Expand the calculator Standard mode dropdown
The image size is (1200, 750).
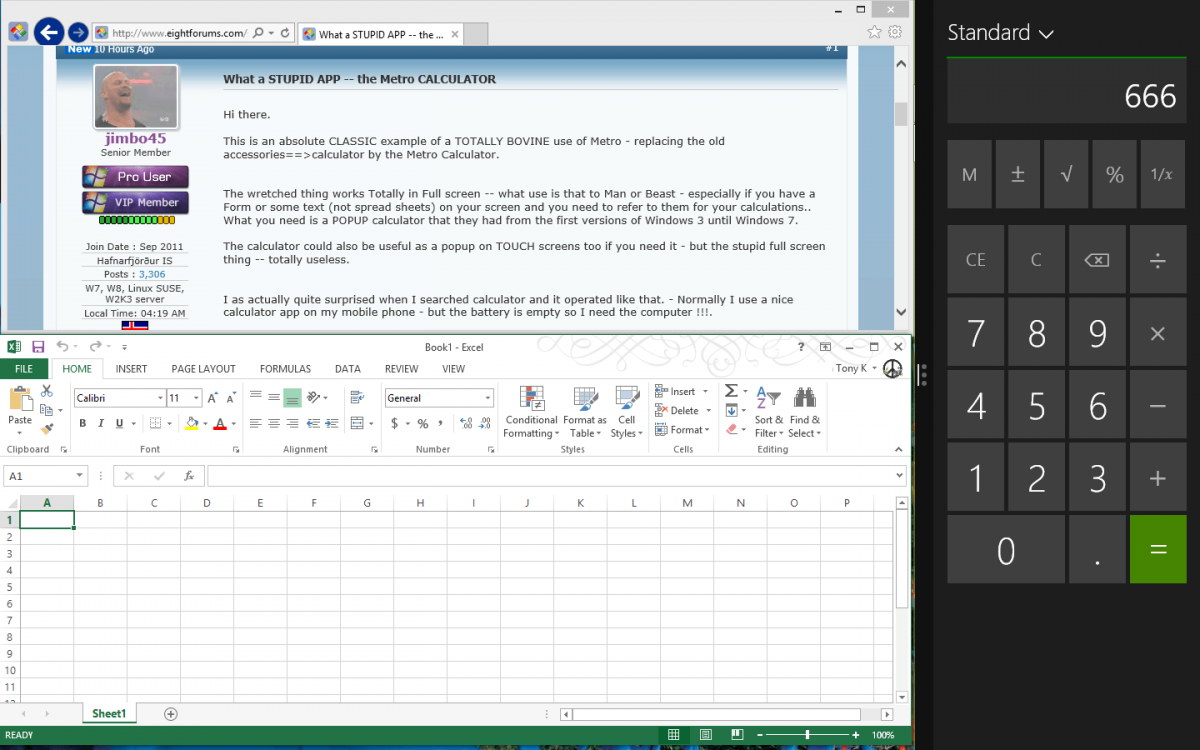[1001, 33]
